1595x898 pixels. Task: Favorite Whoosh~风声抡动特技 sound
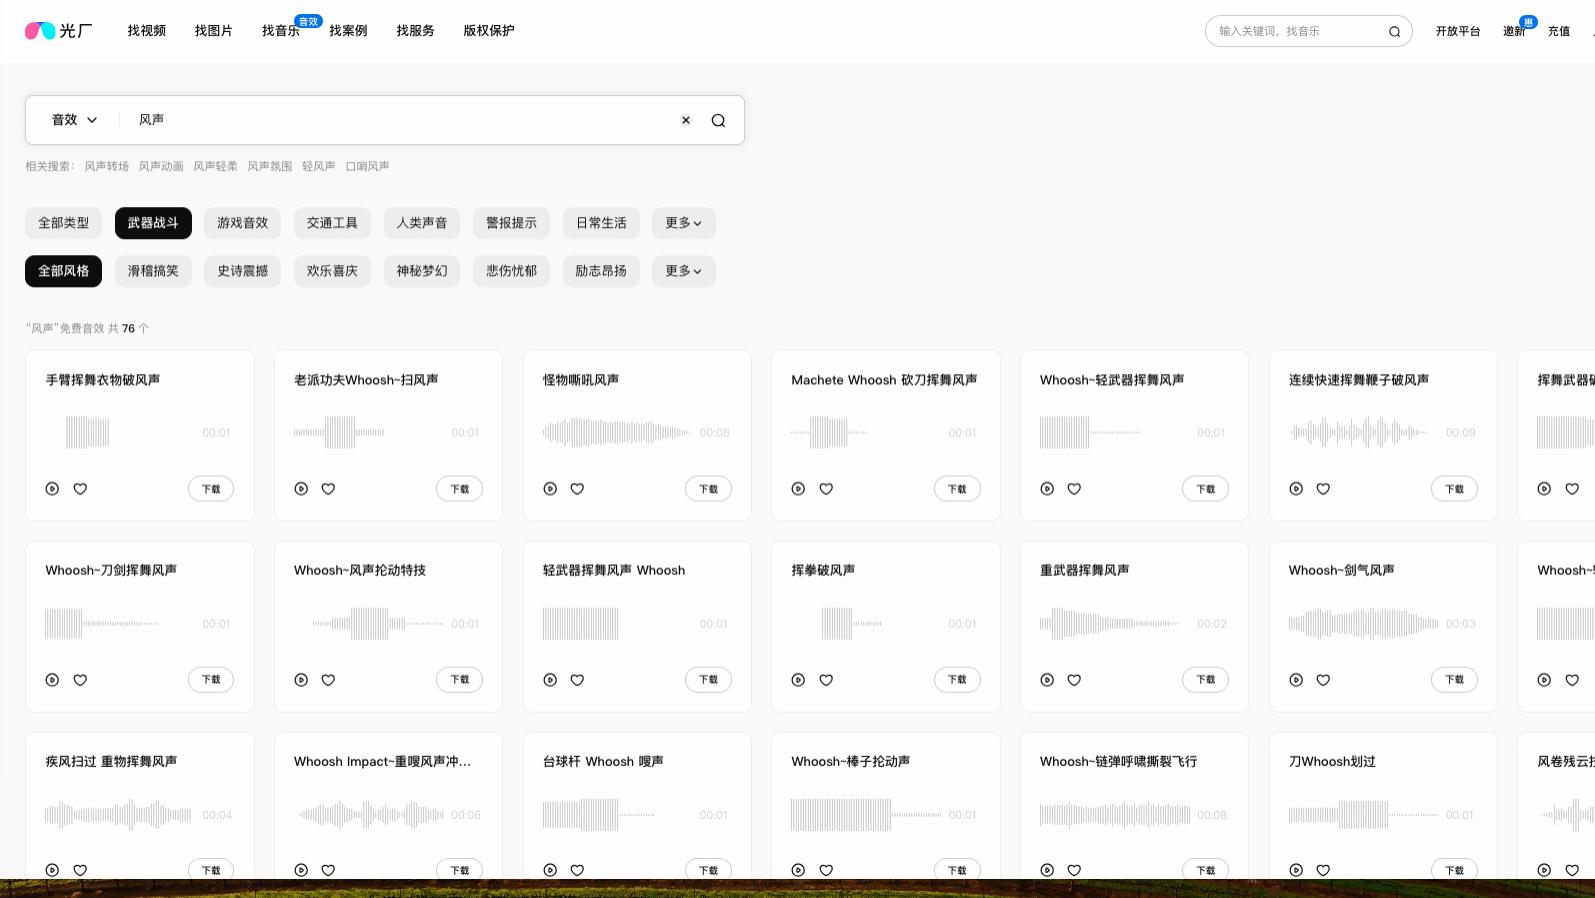[x=328, y=680]
